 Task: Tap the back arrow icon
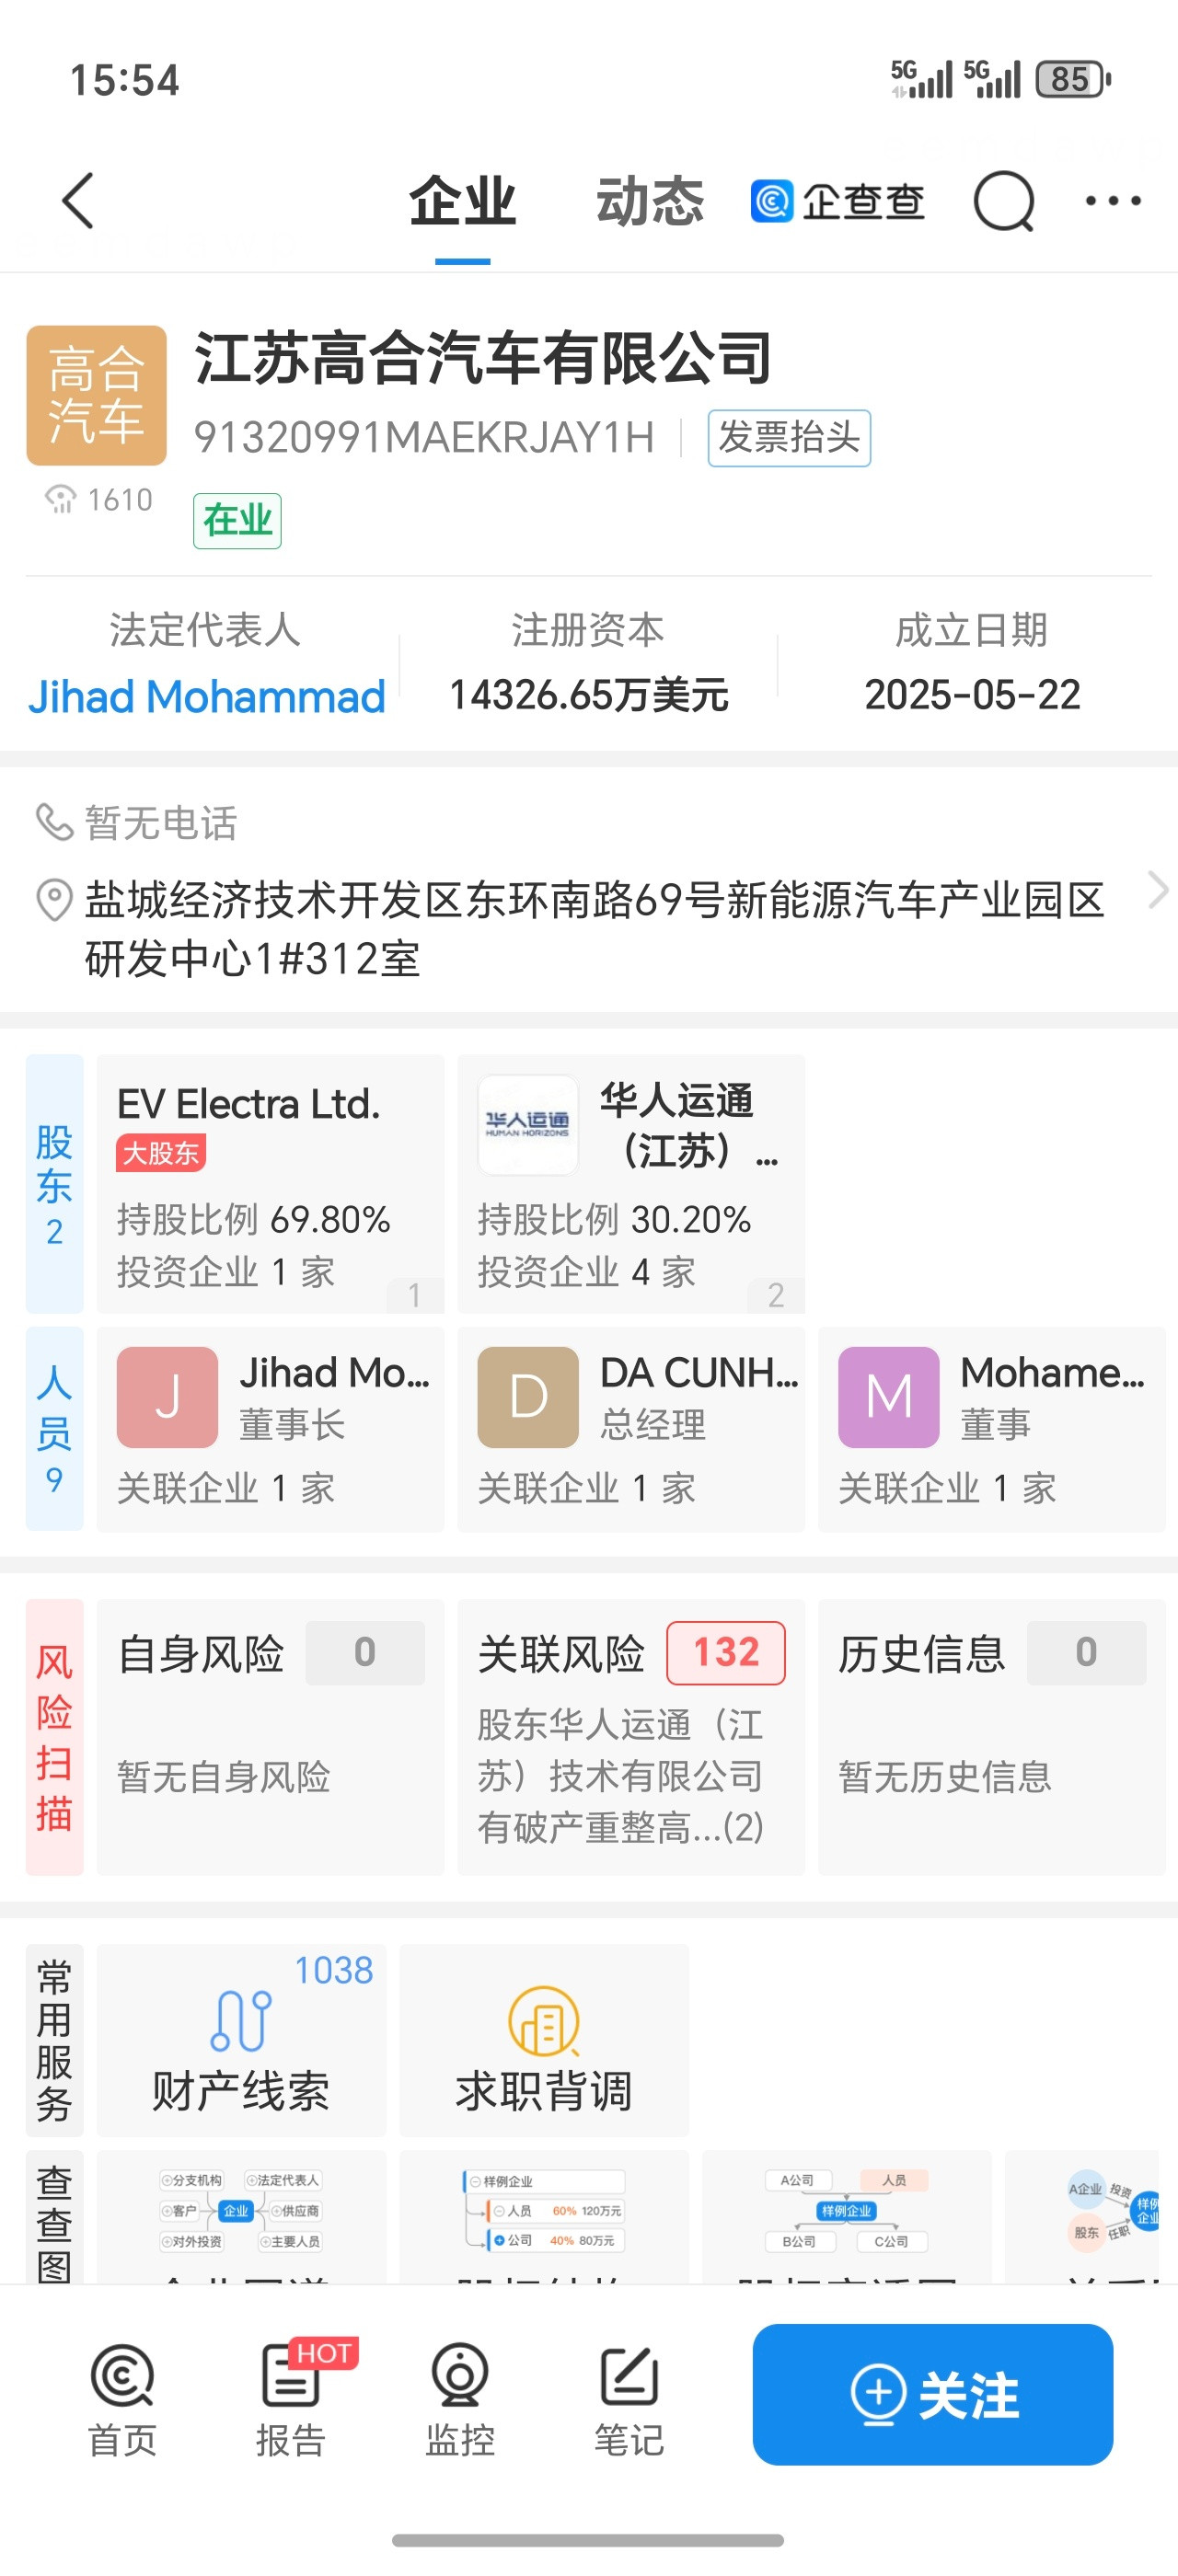pyautogui.click(x=78, y=201)
